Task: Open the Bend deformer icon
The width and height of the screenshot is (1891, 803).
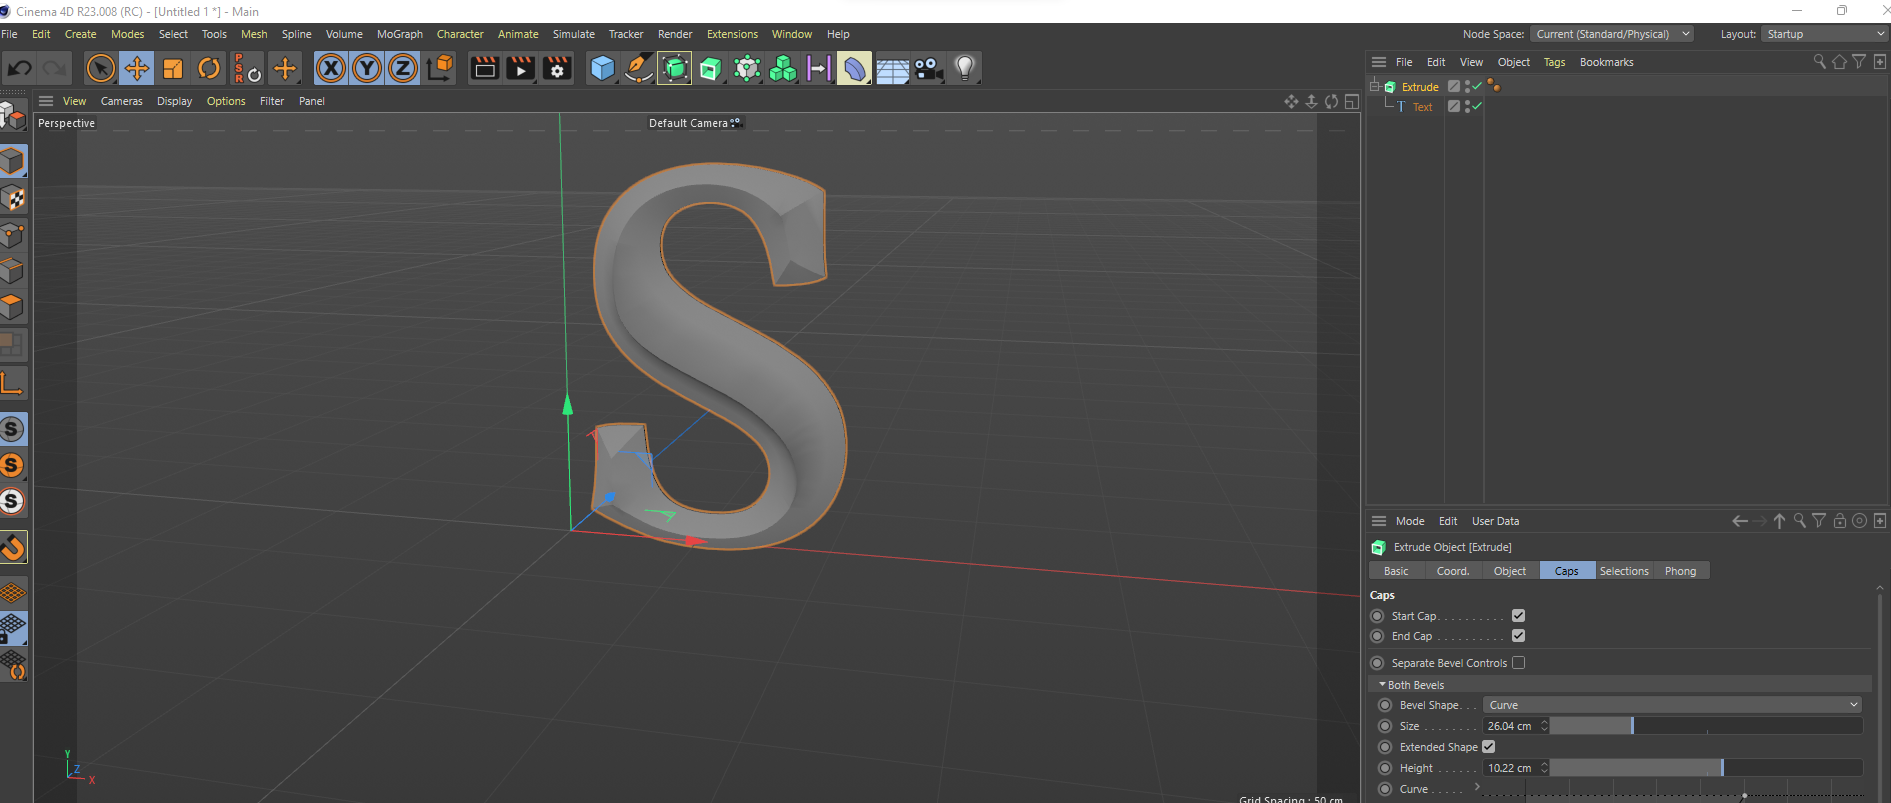Action: coord(855,68)
